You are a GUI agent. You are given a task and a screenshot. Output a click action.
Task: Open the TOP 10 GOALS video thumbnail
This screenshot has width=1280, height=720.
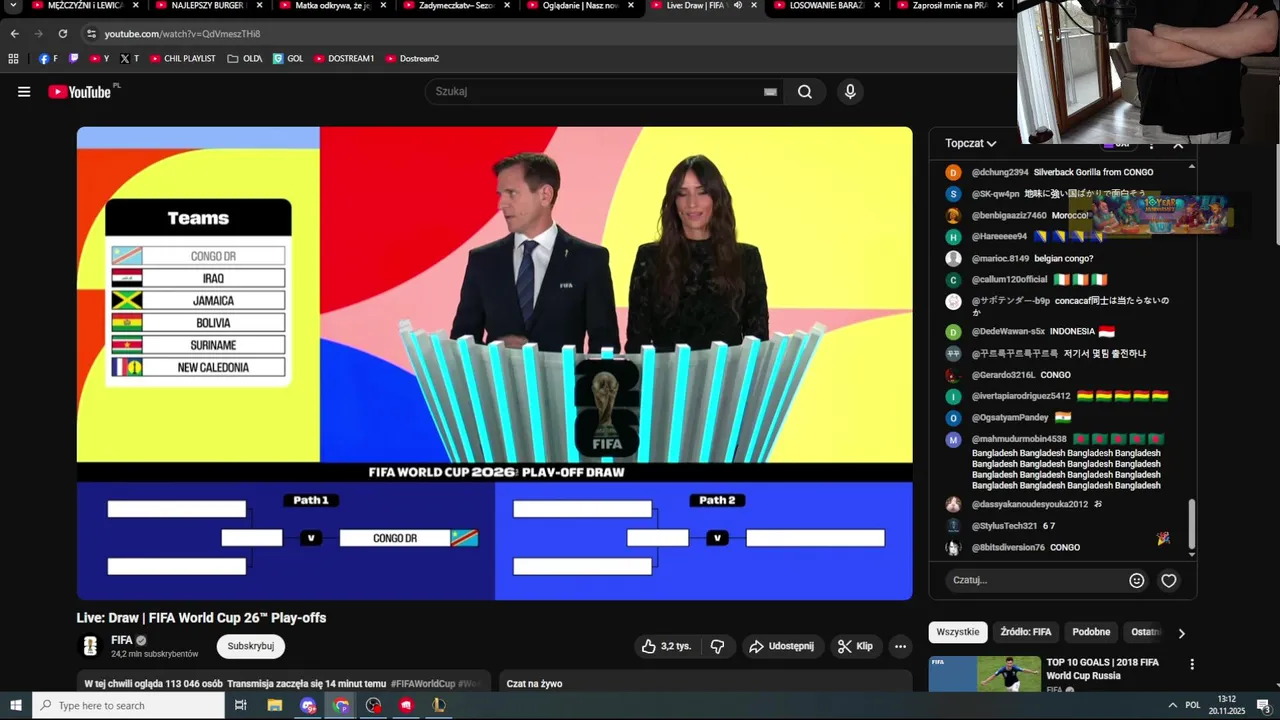[985, 674]
